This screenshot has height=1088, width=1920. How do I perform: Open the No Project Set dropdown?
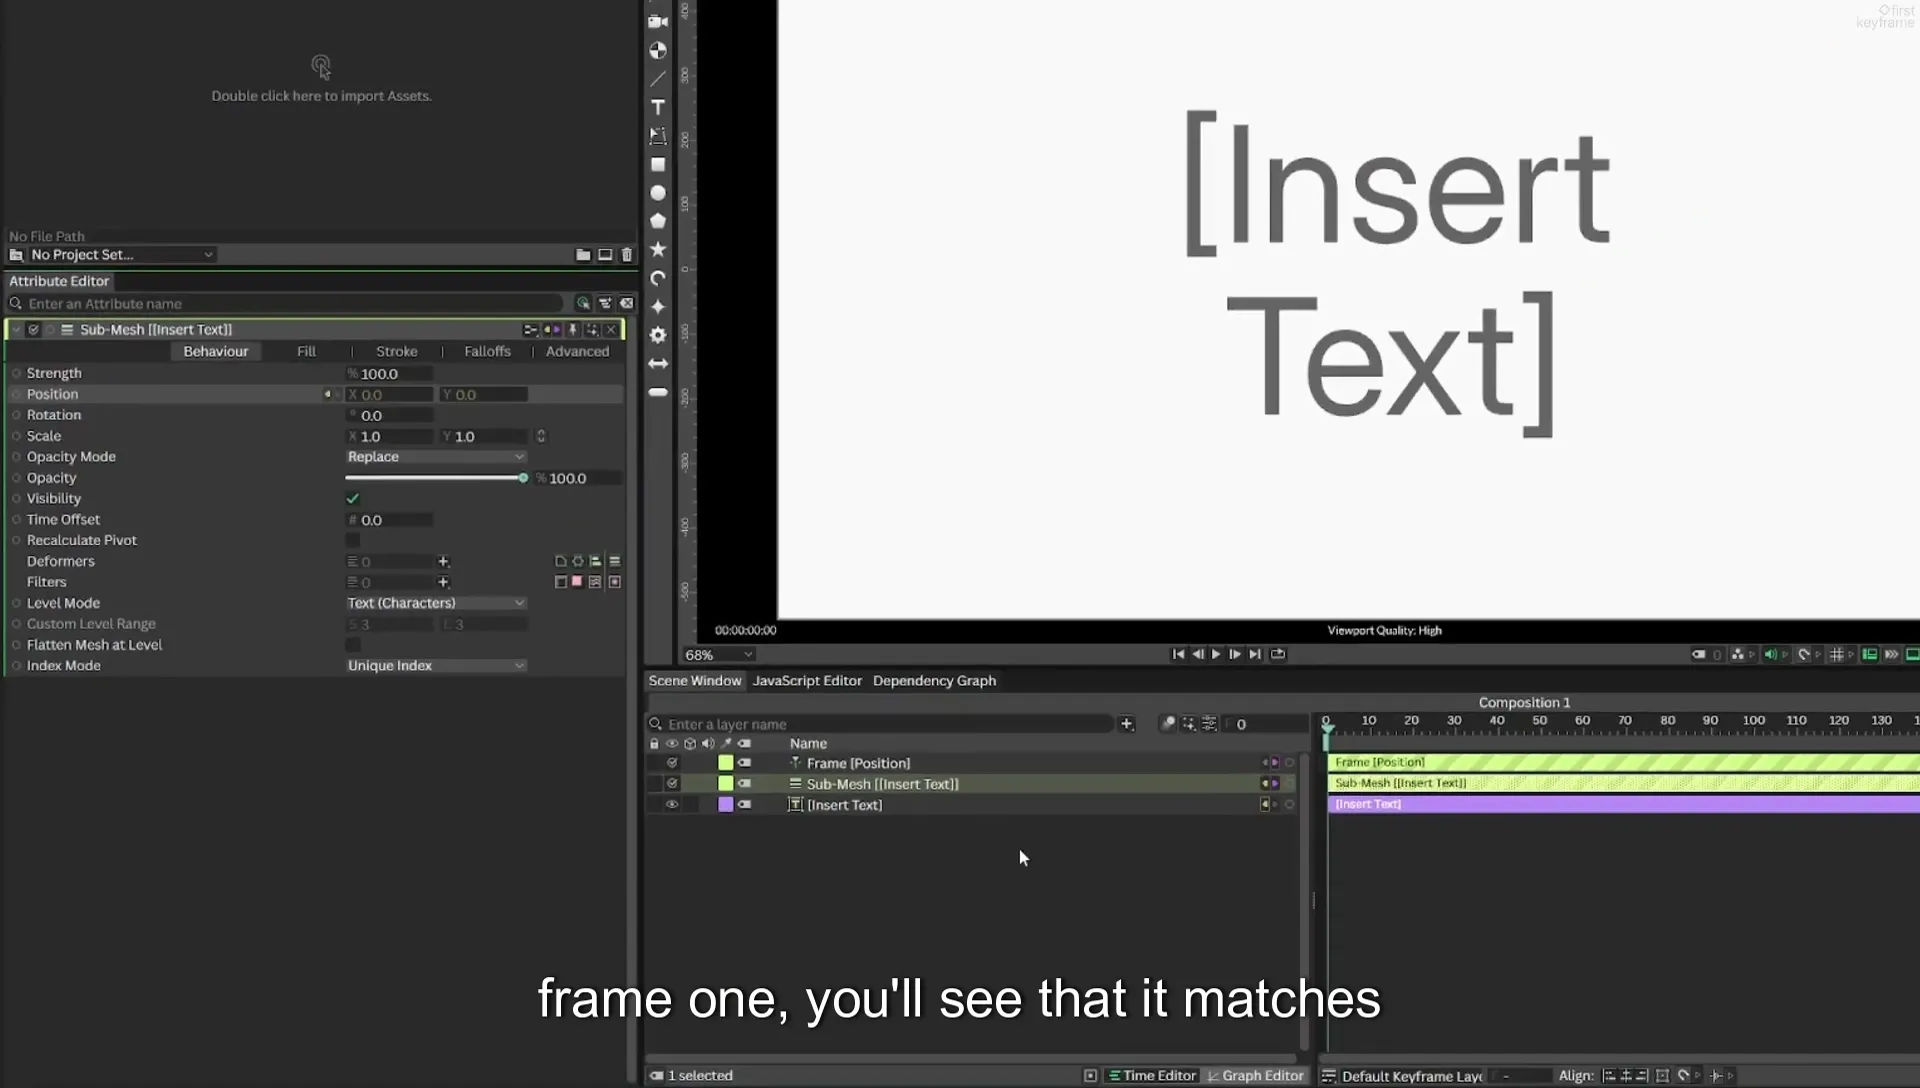(x=121, y=255)
